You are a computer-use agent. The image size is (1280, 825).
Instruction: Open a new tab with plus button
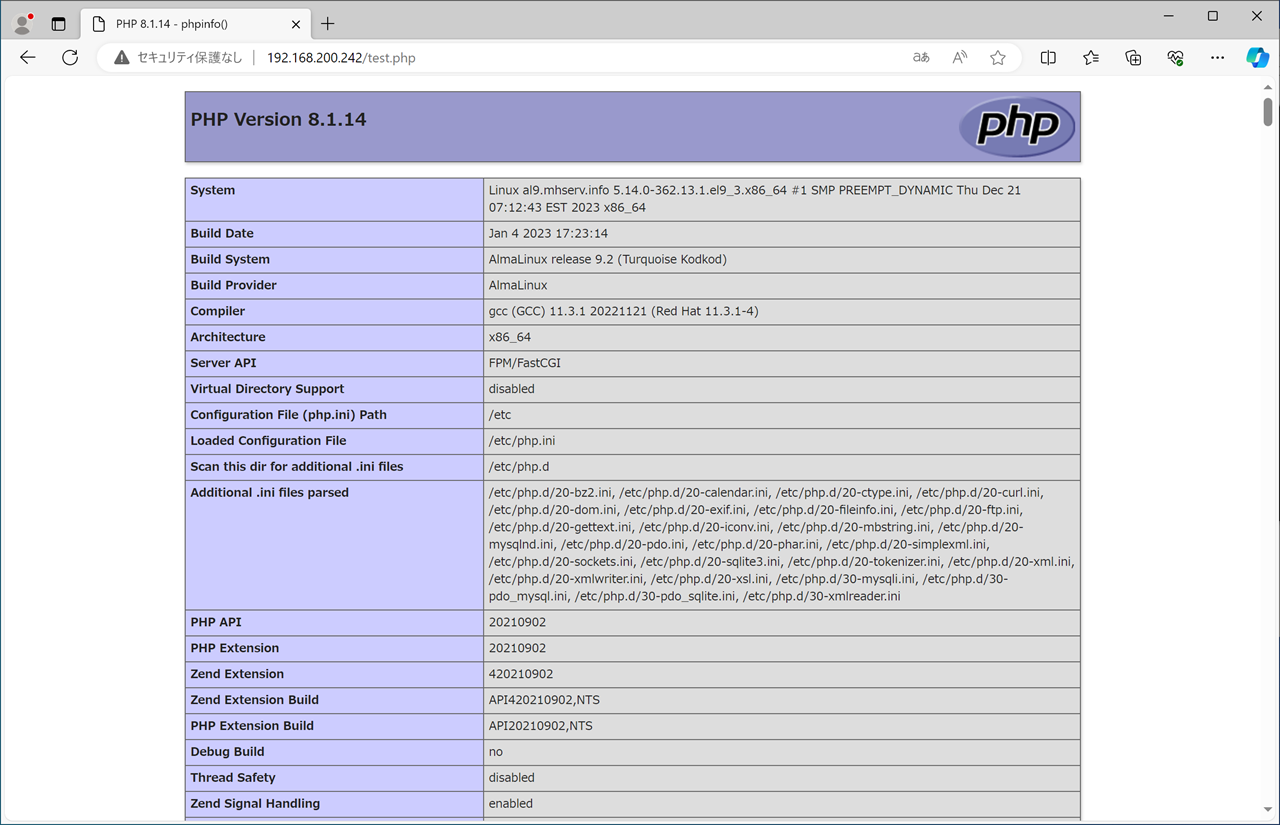point(328,24)
